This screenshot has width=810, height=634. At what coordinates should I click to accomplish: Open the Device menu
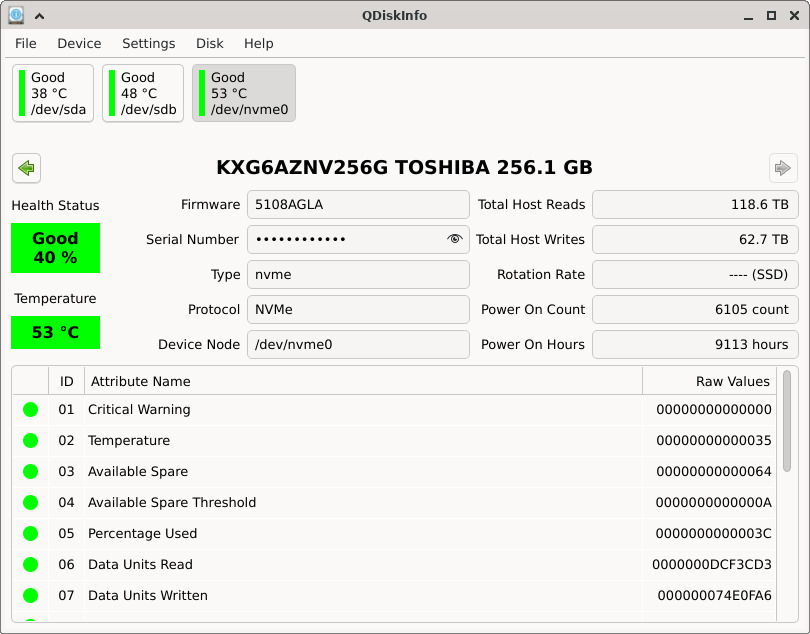pos(79,43)
